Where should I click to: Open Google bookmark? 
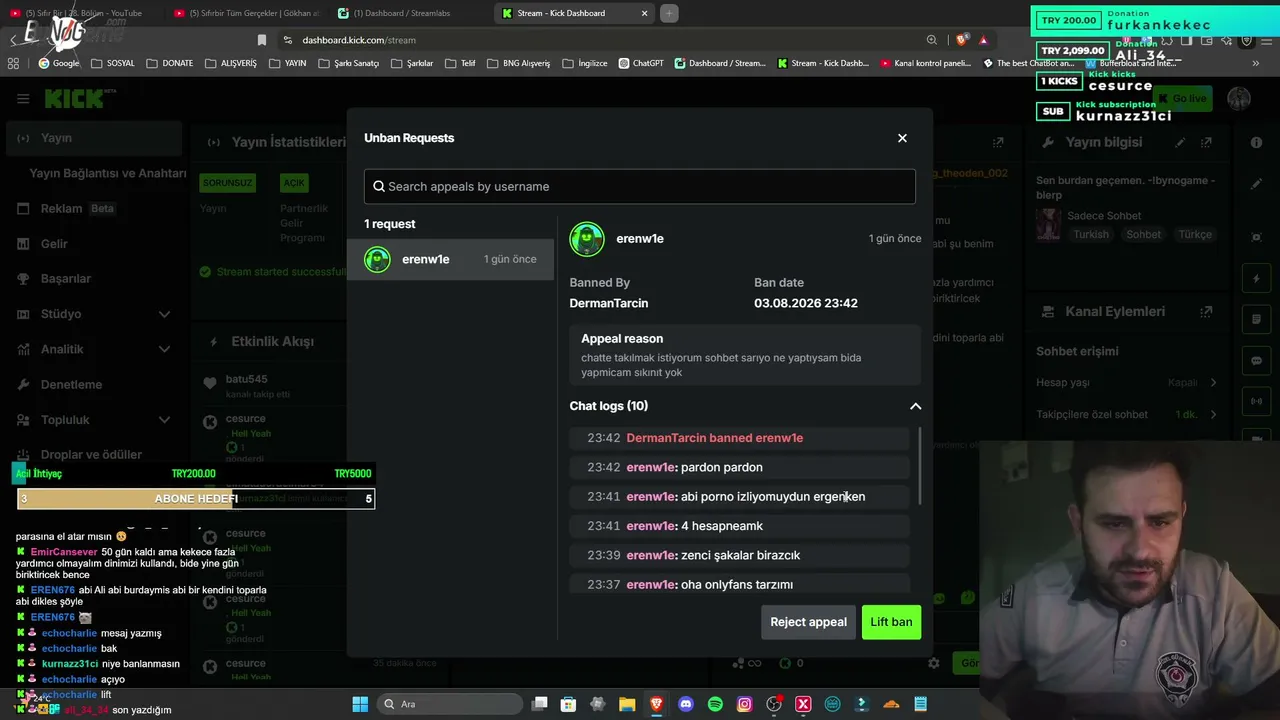pos(59,63)
